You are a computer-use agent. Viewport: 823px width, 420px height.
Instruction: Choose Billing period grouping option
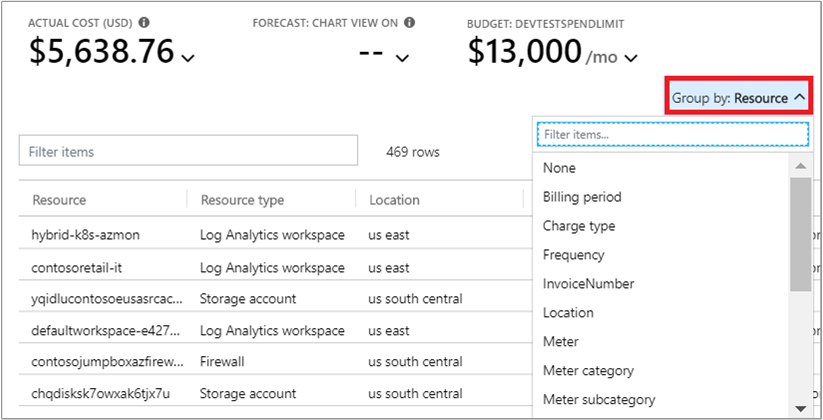point(582,197)
